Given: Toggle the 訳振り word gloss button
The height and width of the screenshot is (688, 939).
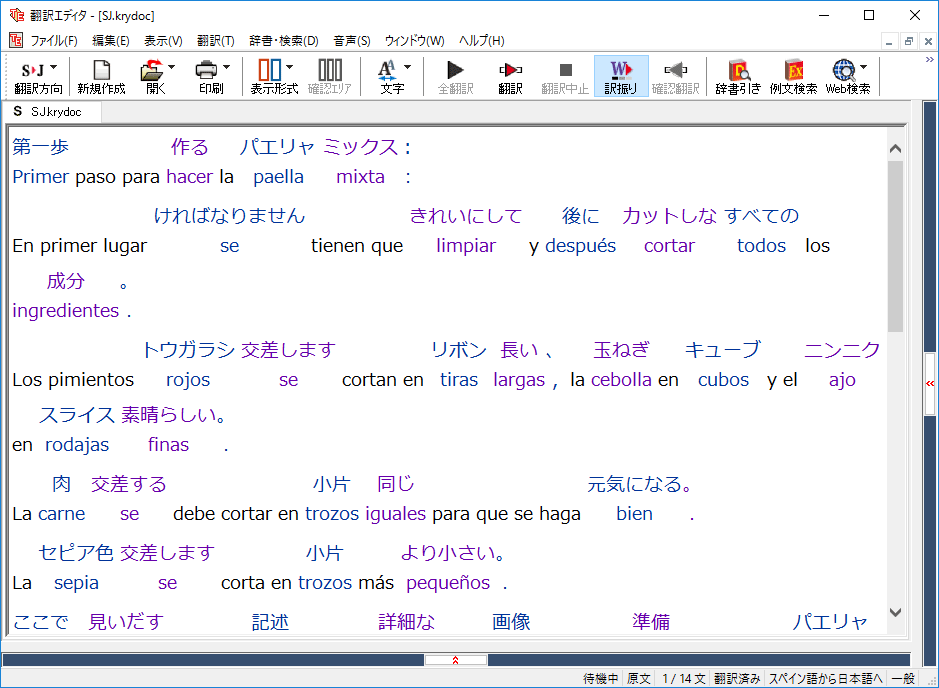Looking at the screenshot, I should [621, 76].
